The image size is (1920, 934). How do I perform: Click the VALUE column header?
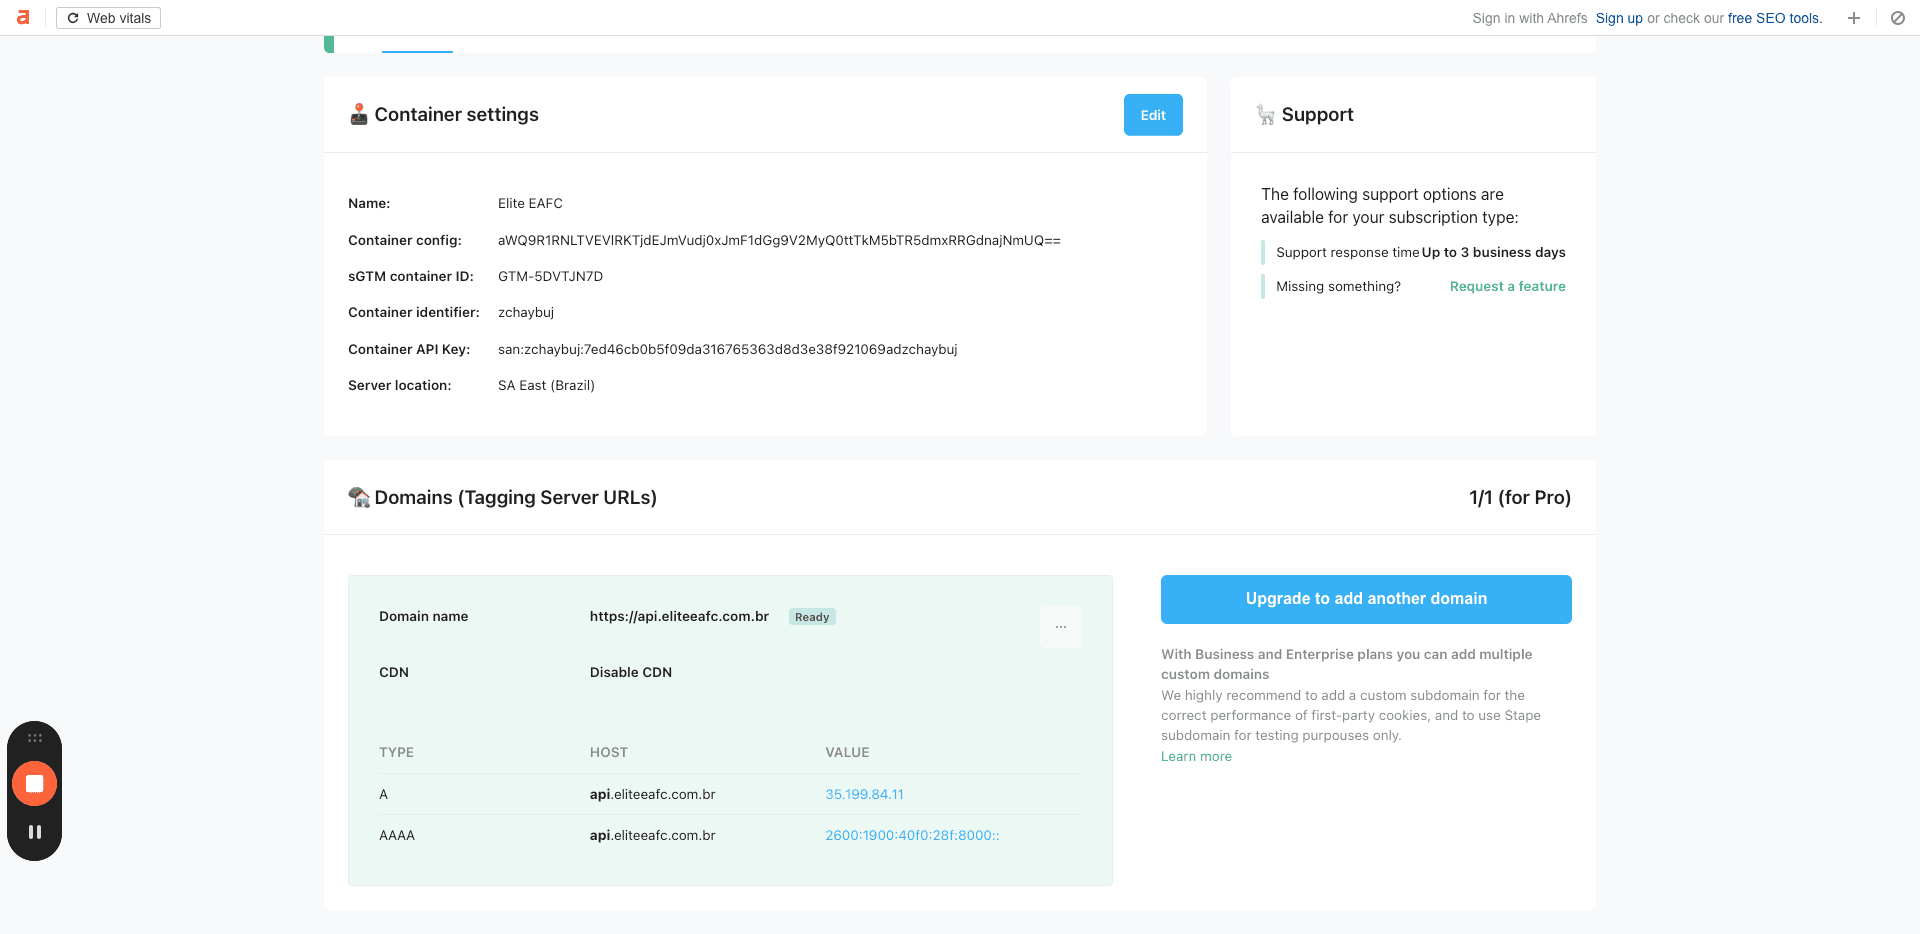(x=847, y=753)
